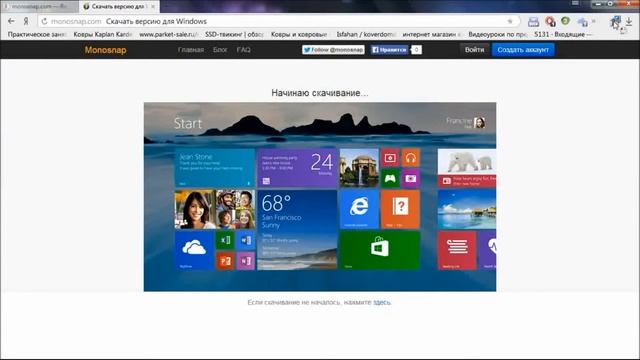Open bookmark 'Практическое зан'
This screenshot has width=640, height=360.
(x=36, y=34)
